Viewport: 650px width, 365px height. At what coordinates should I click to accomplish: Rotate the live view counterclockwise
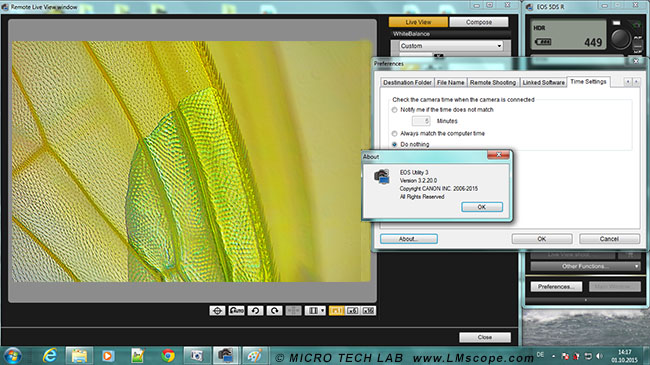255,310
